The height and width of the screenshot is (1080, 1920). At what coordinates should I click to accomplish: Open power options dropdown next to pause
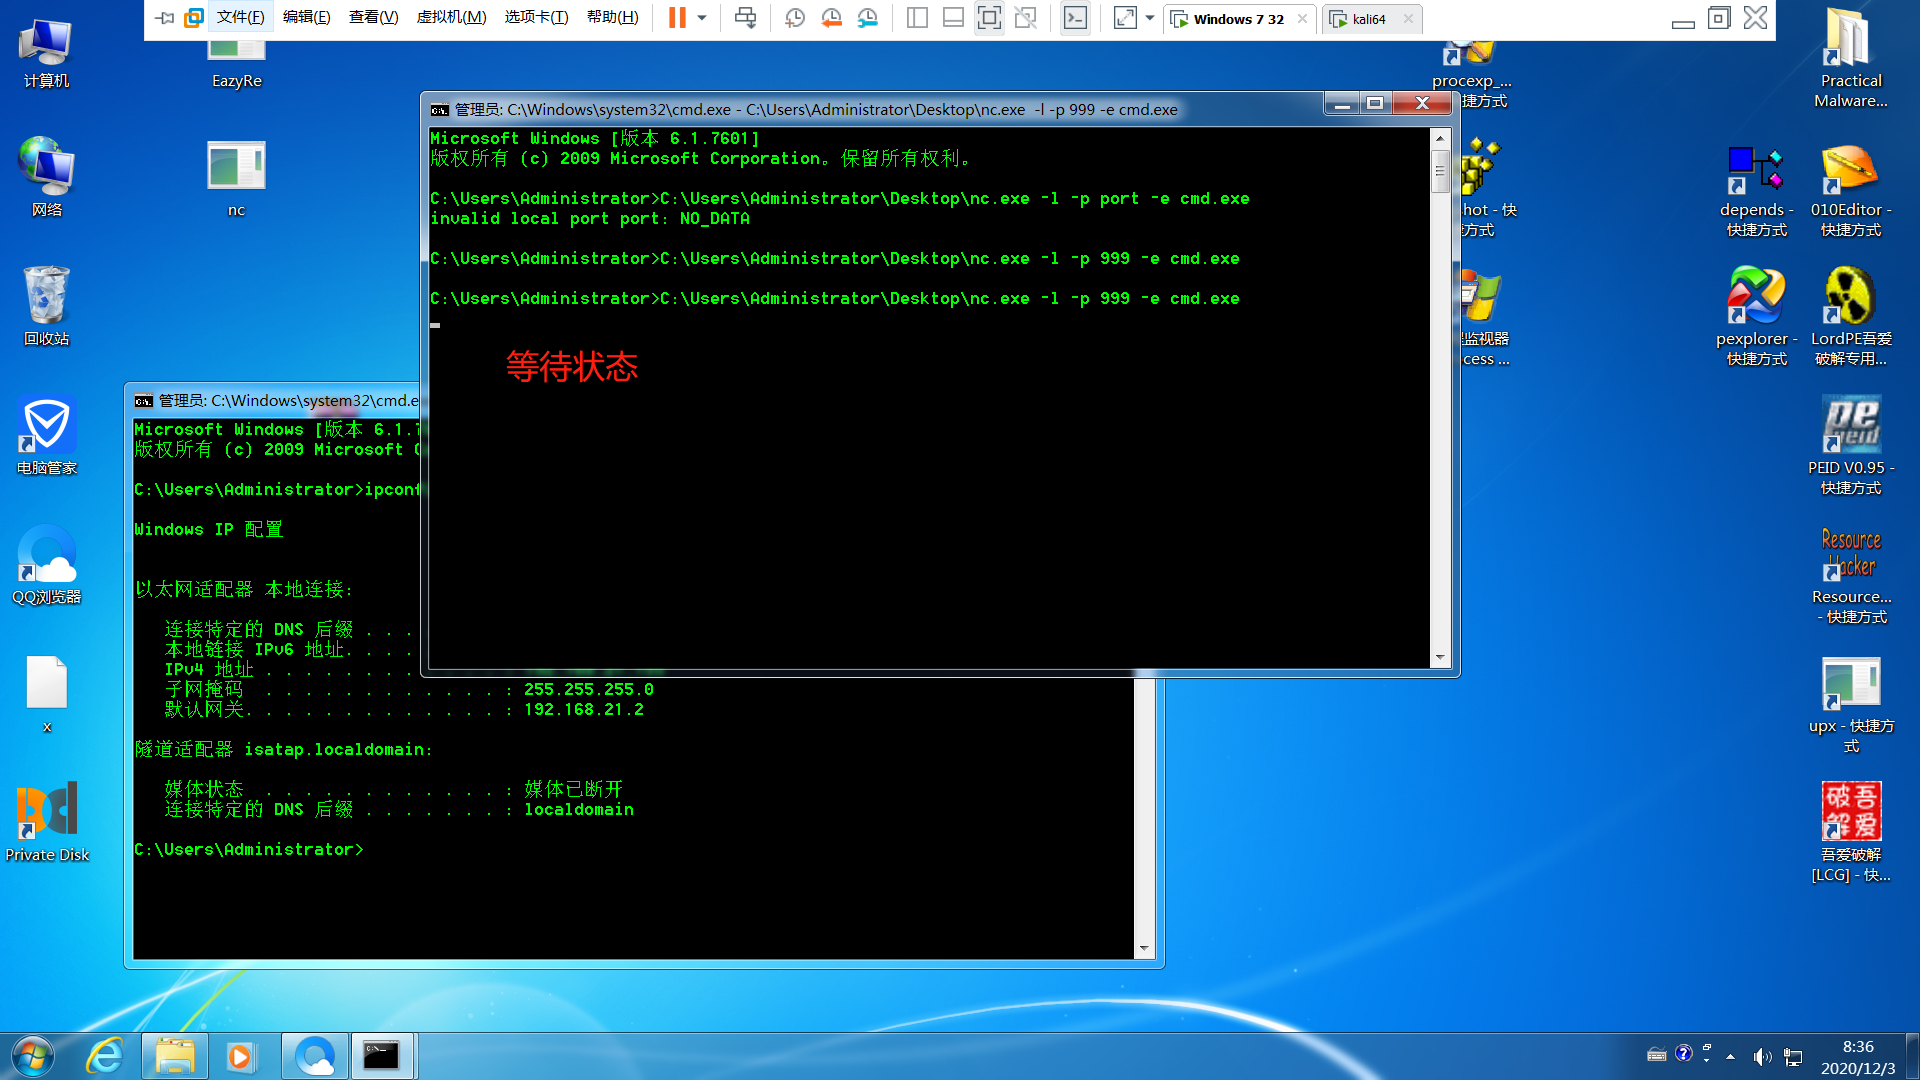point(702,18)
